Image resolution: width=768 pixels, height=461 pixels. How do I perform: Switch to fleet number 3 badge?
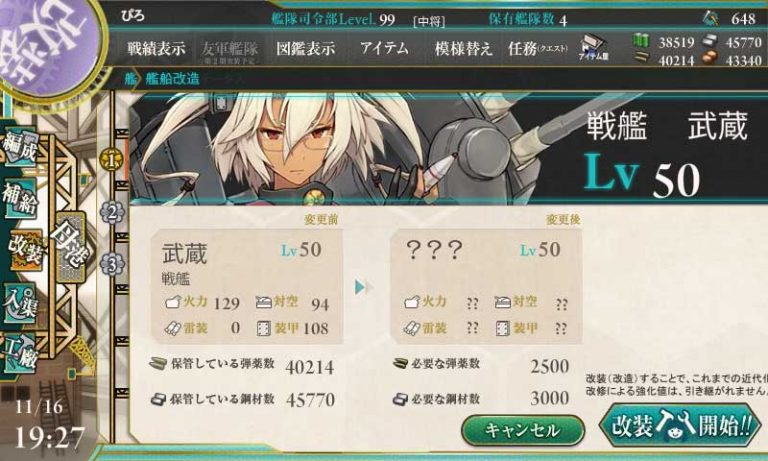112,265
